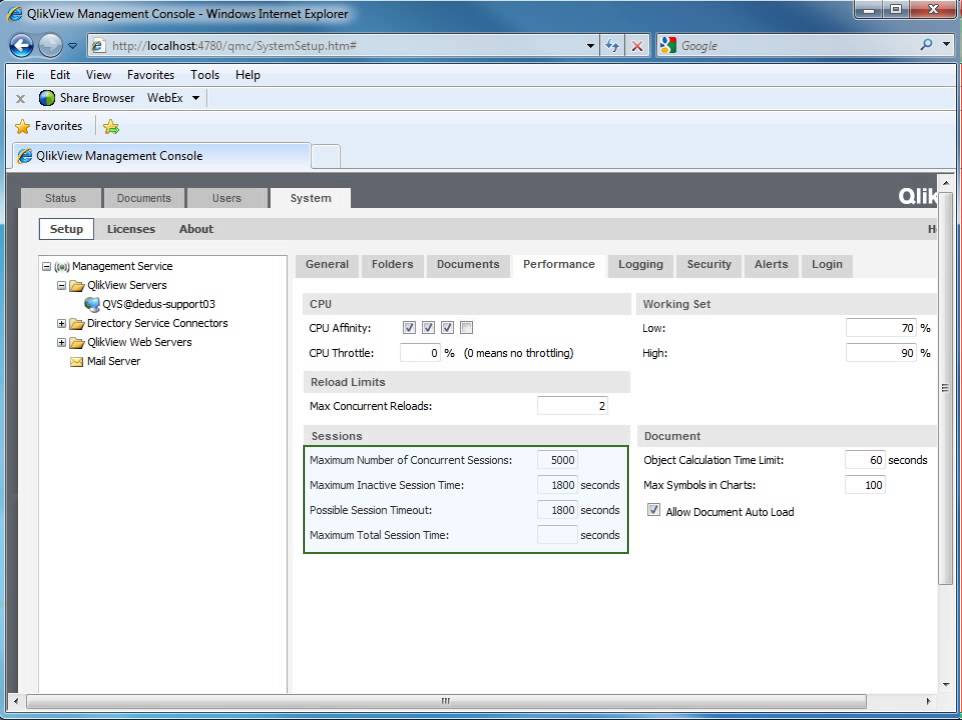Open the Security settings tab
The height and width of the screenshot is (720, 962).
pyautogui.click(x=709, y=264)
